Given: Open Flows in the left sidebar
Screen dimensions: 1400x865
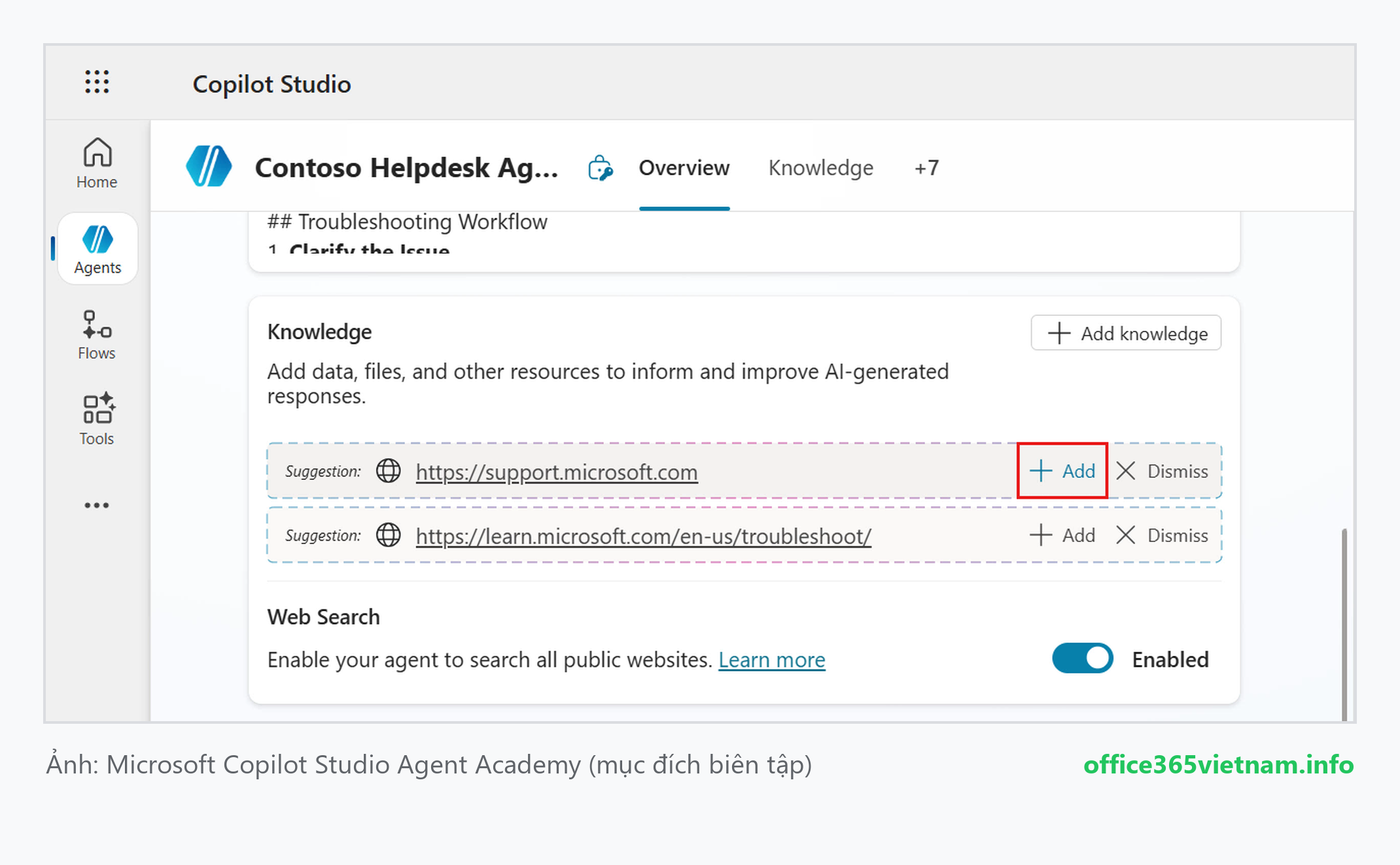Looking at the screenshot, I should 97,335.
